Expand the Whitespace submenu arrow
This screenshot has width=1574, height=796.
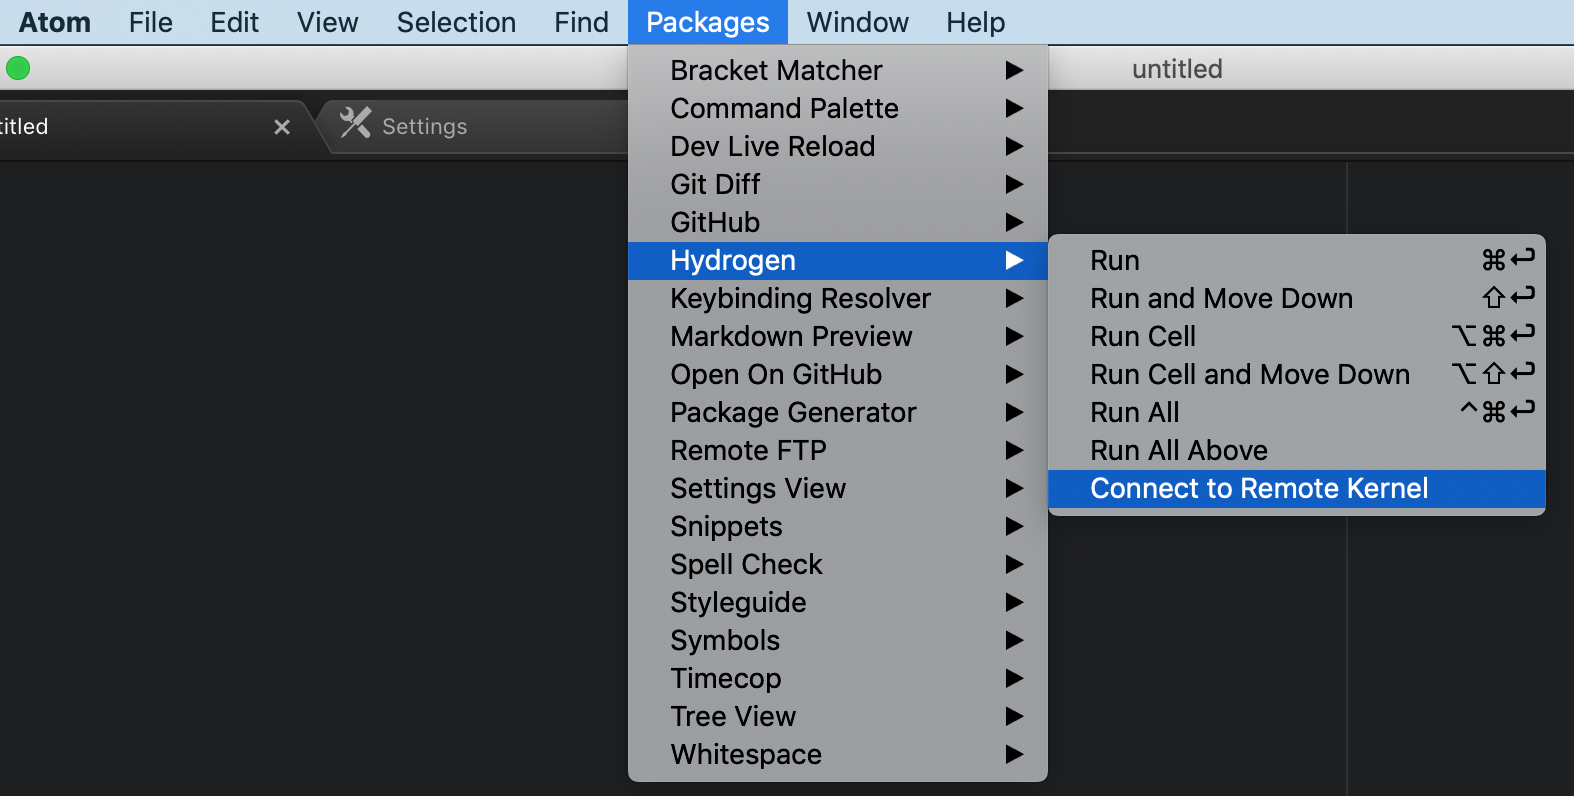click(1014, 754)
